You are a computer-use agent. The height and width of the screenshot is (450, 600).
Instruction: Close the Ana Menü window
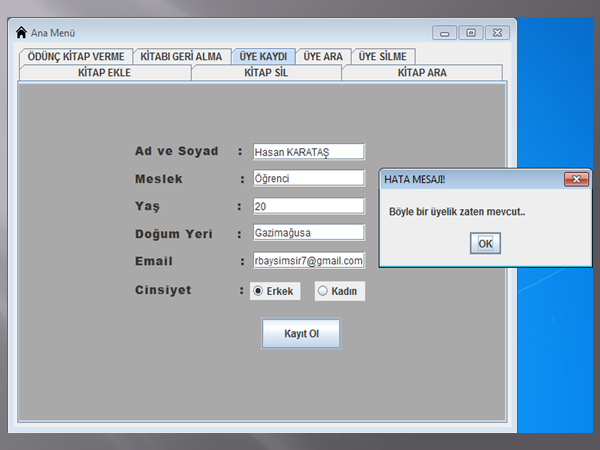click(x=497, y=33)
